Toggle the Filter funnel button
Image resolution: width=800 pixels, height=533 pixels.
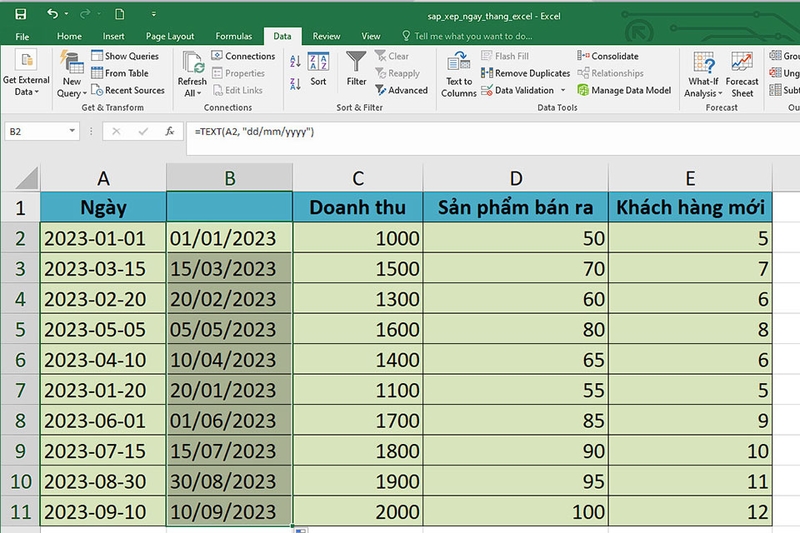coord(356,69)
